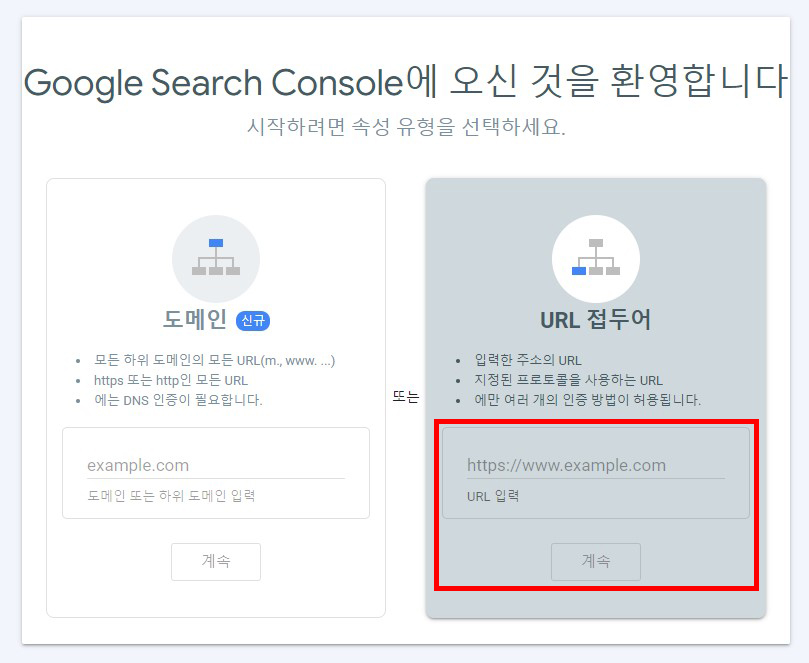Click helper text URL 입력
The width and height of the screenshot is (809, 663).
pos(493,496)
